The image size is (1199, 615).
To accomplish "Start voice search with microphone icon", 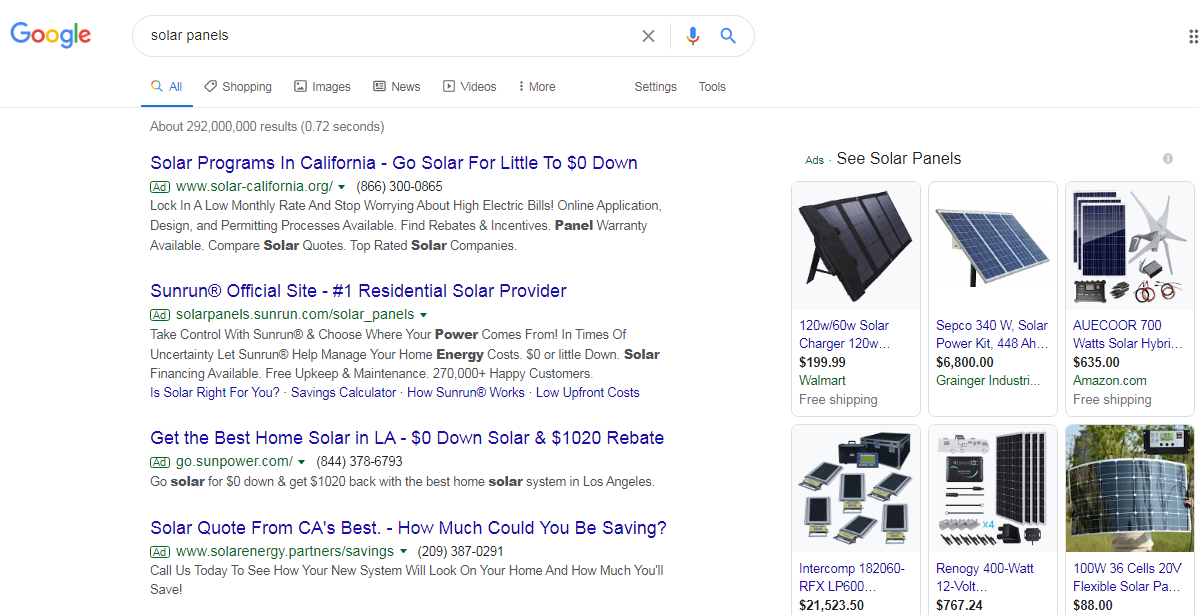I will [x=693, y=36].
